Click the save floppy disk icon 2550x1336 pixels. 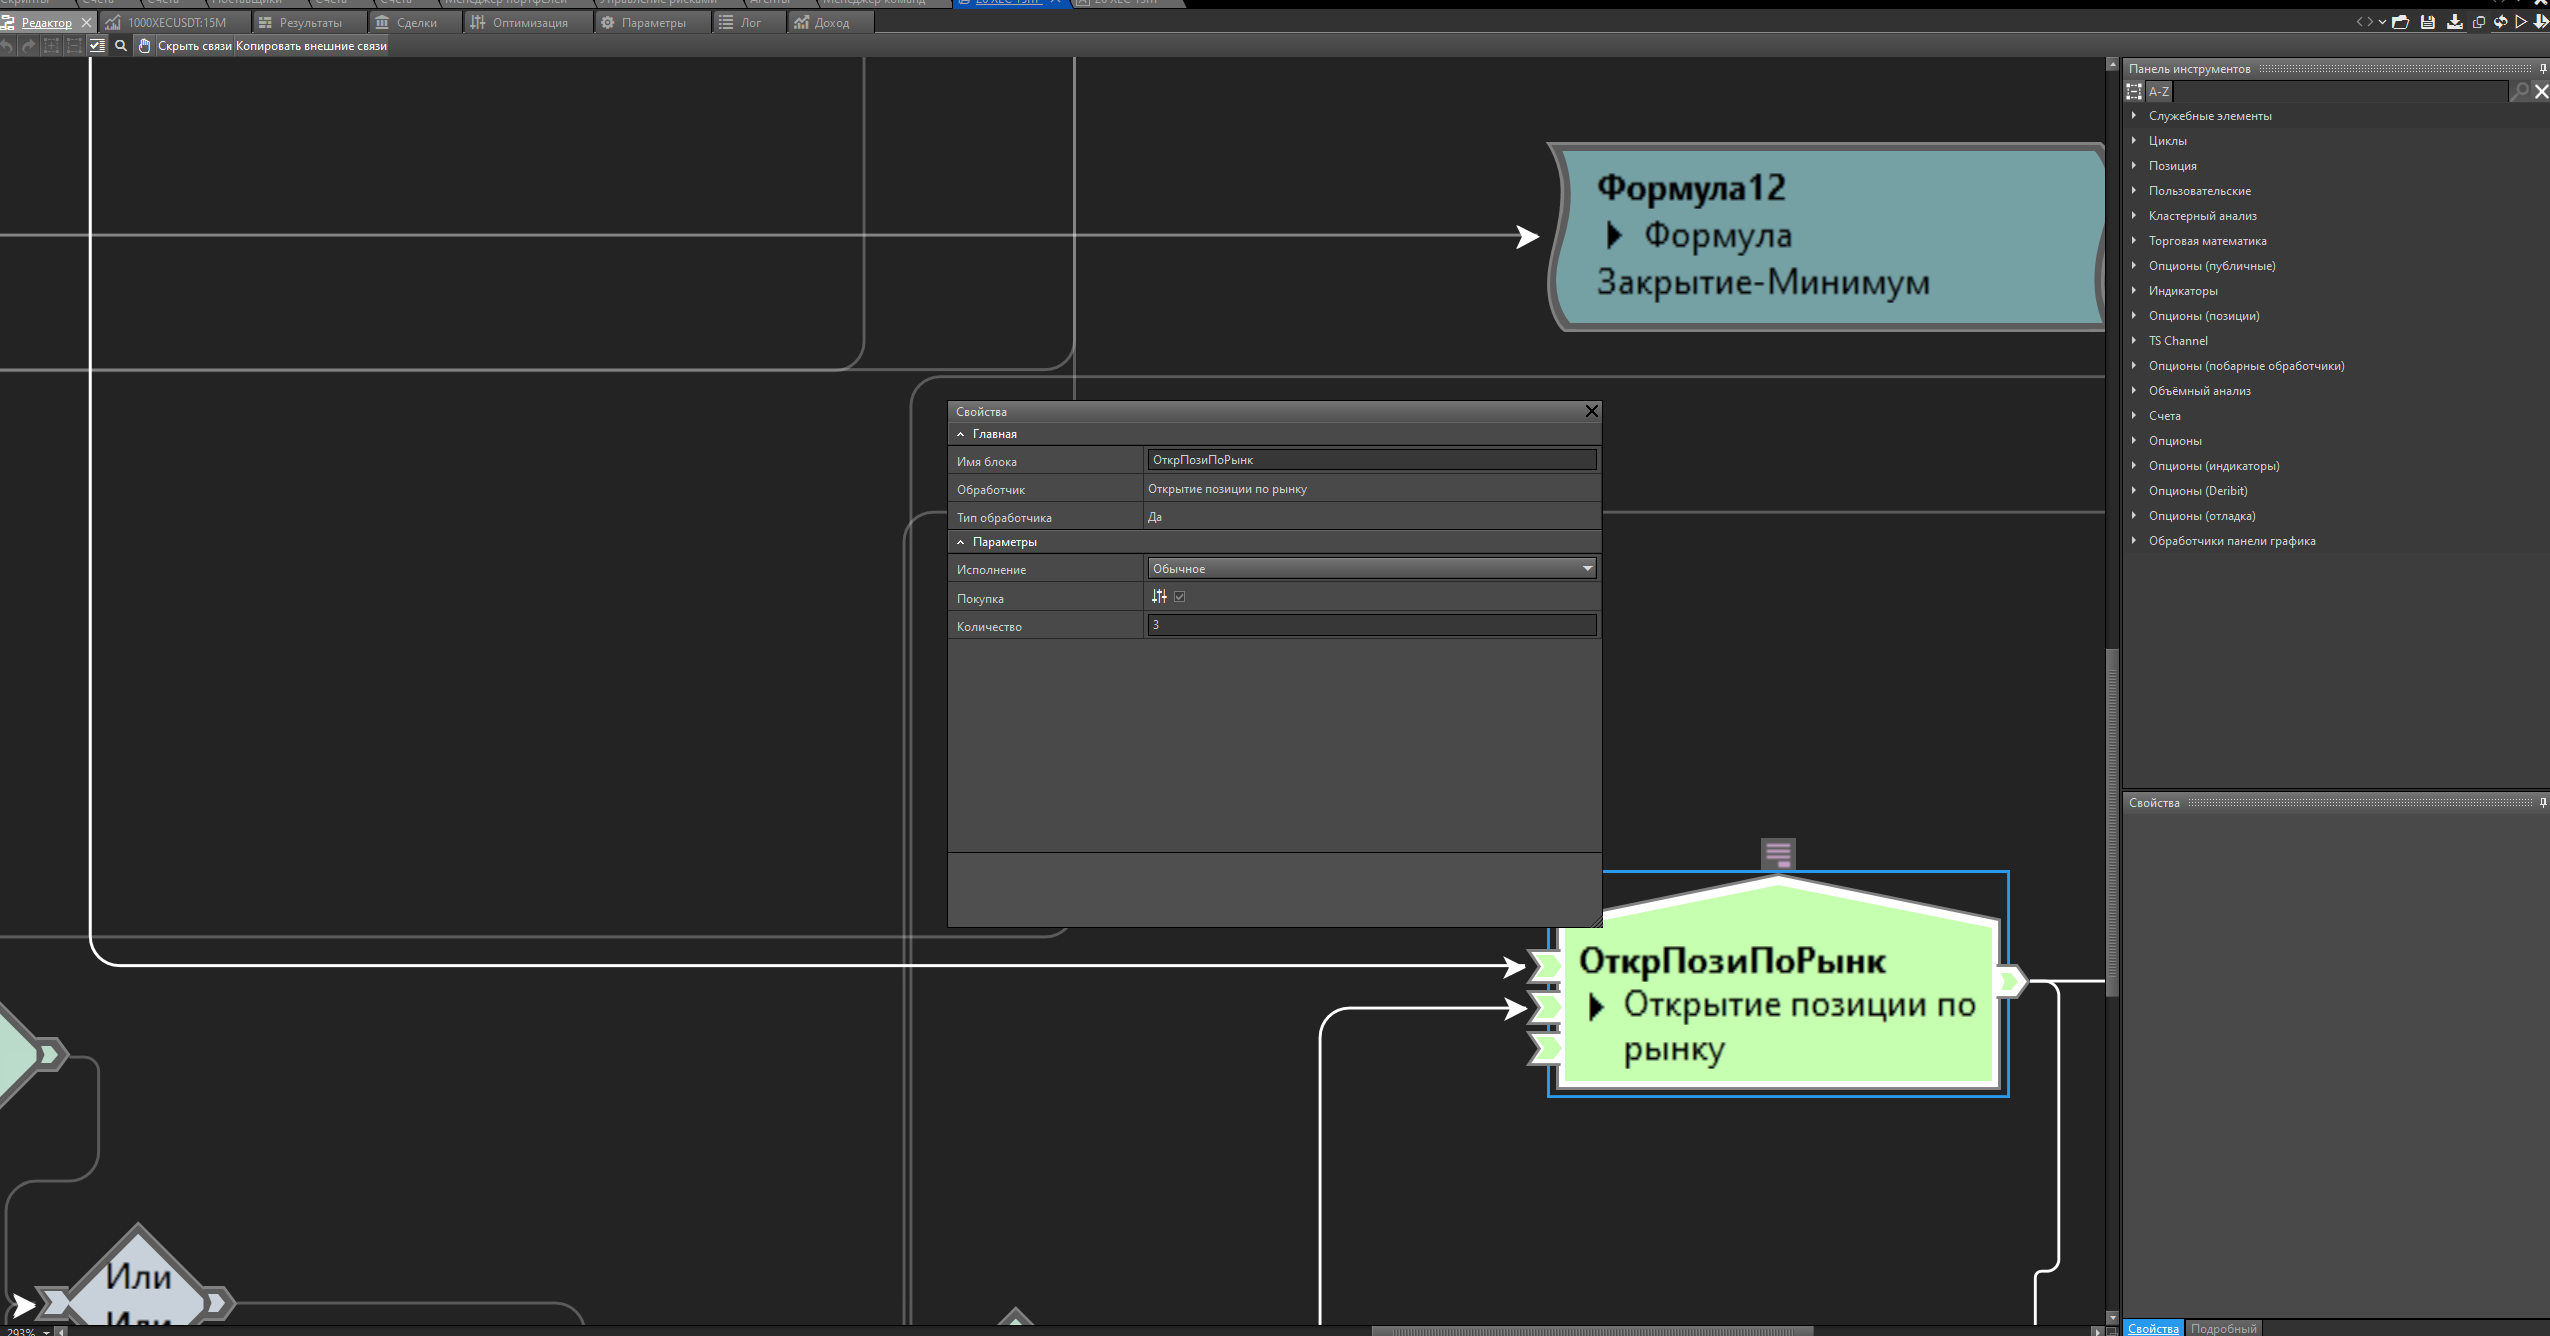pyautogui.click(x=2427, y=22)
